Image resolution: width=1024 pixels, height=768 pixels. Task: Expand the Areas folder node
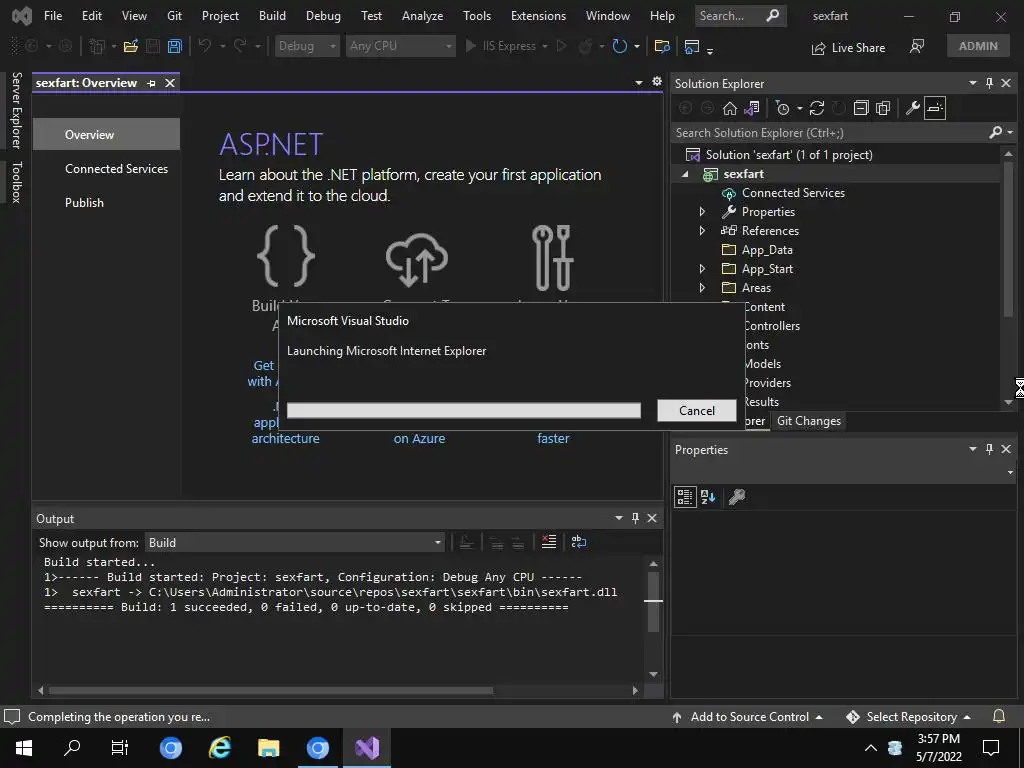pyautogui.click(x=702, y=287)
